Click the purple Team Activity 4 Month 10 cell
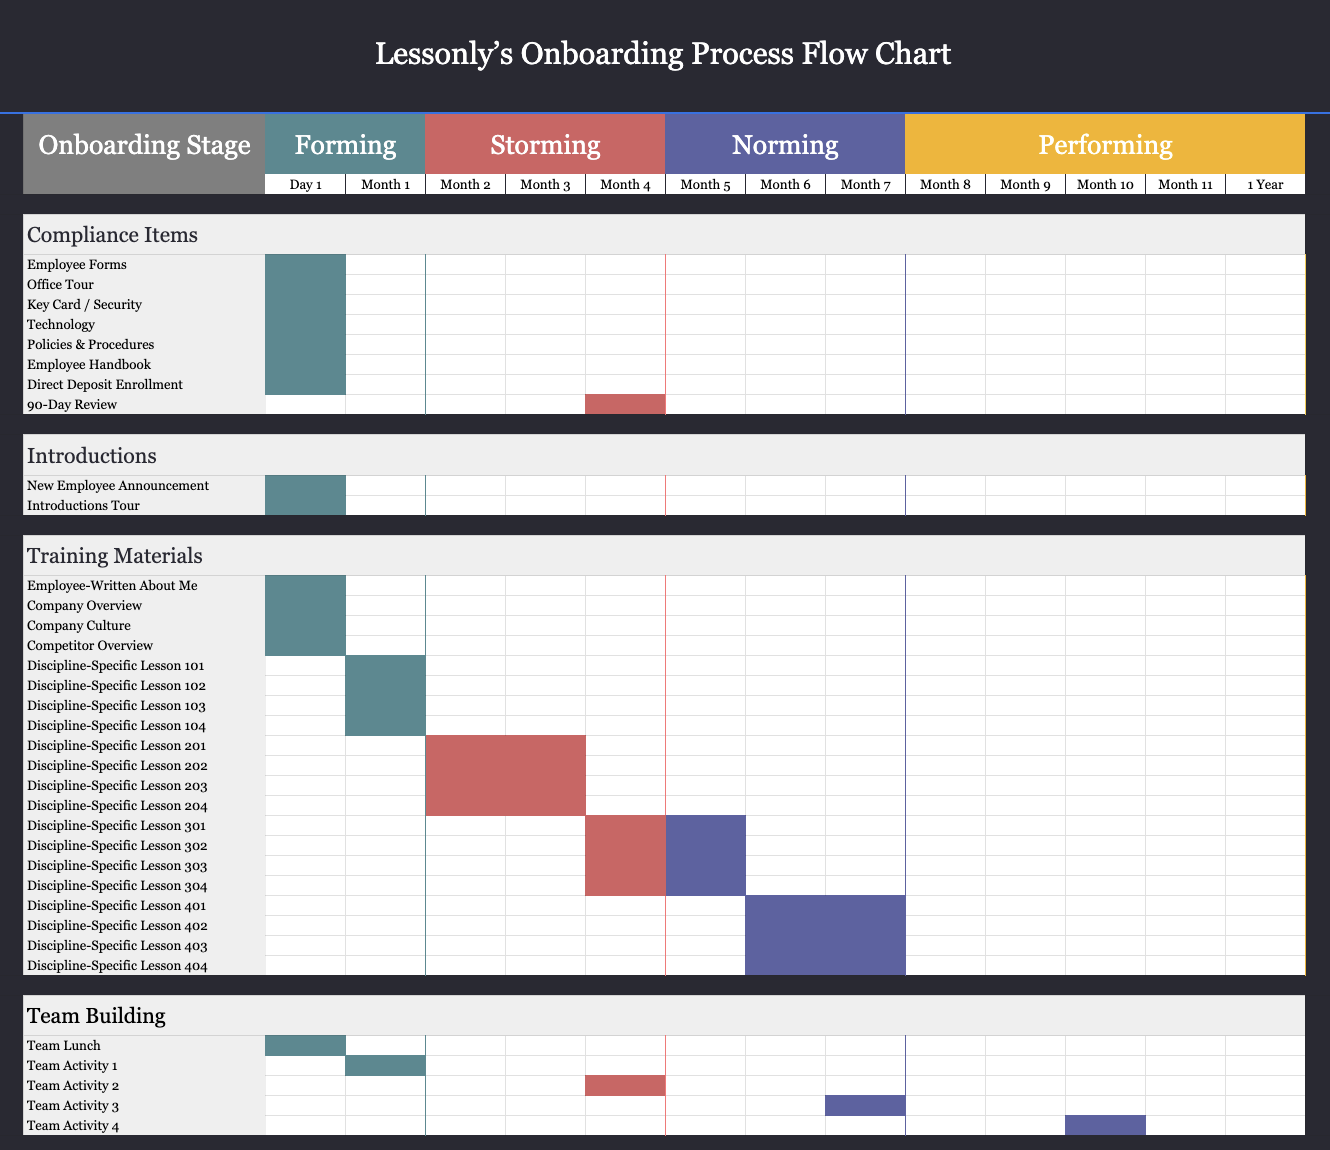The image size is (1330, 1150). tap(1106, 1125)
